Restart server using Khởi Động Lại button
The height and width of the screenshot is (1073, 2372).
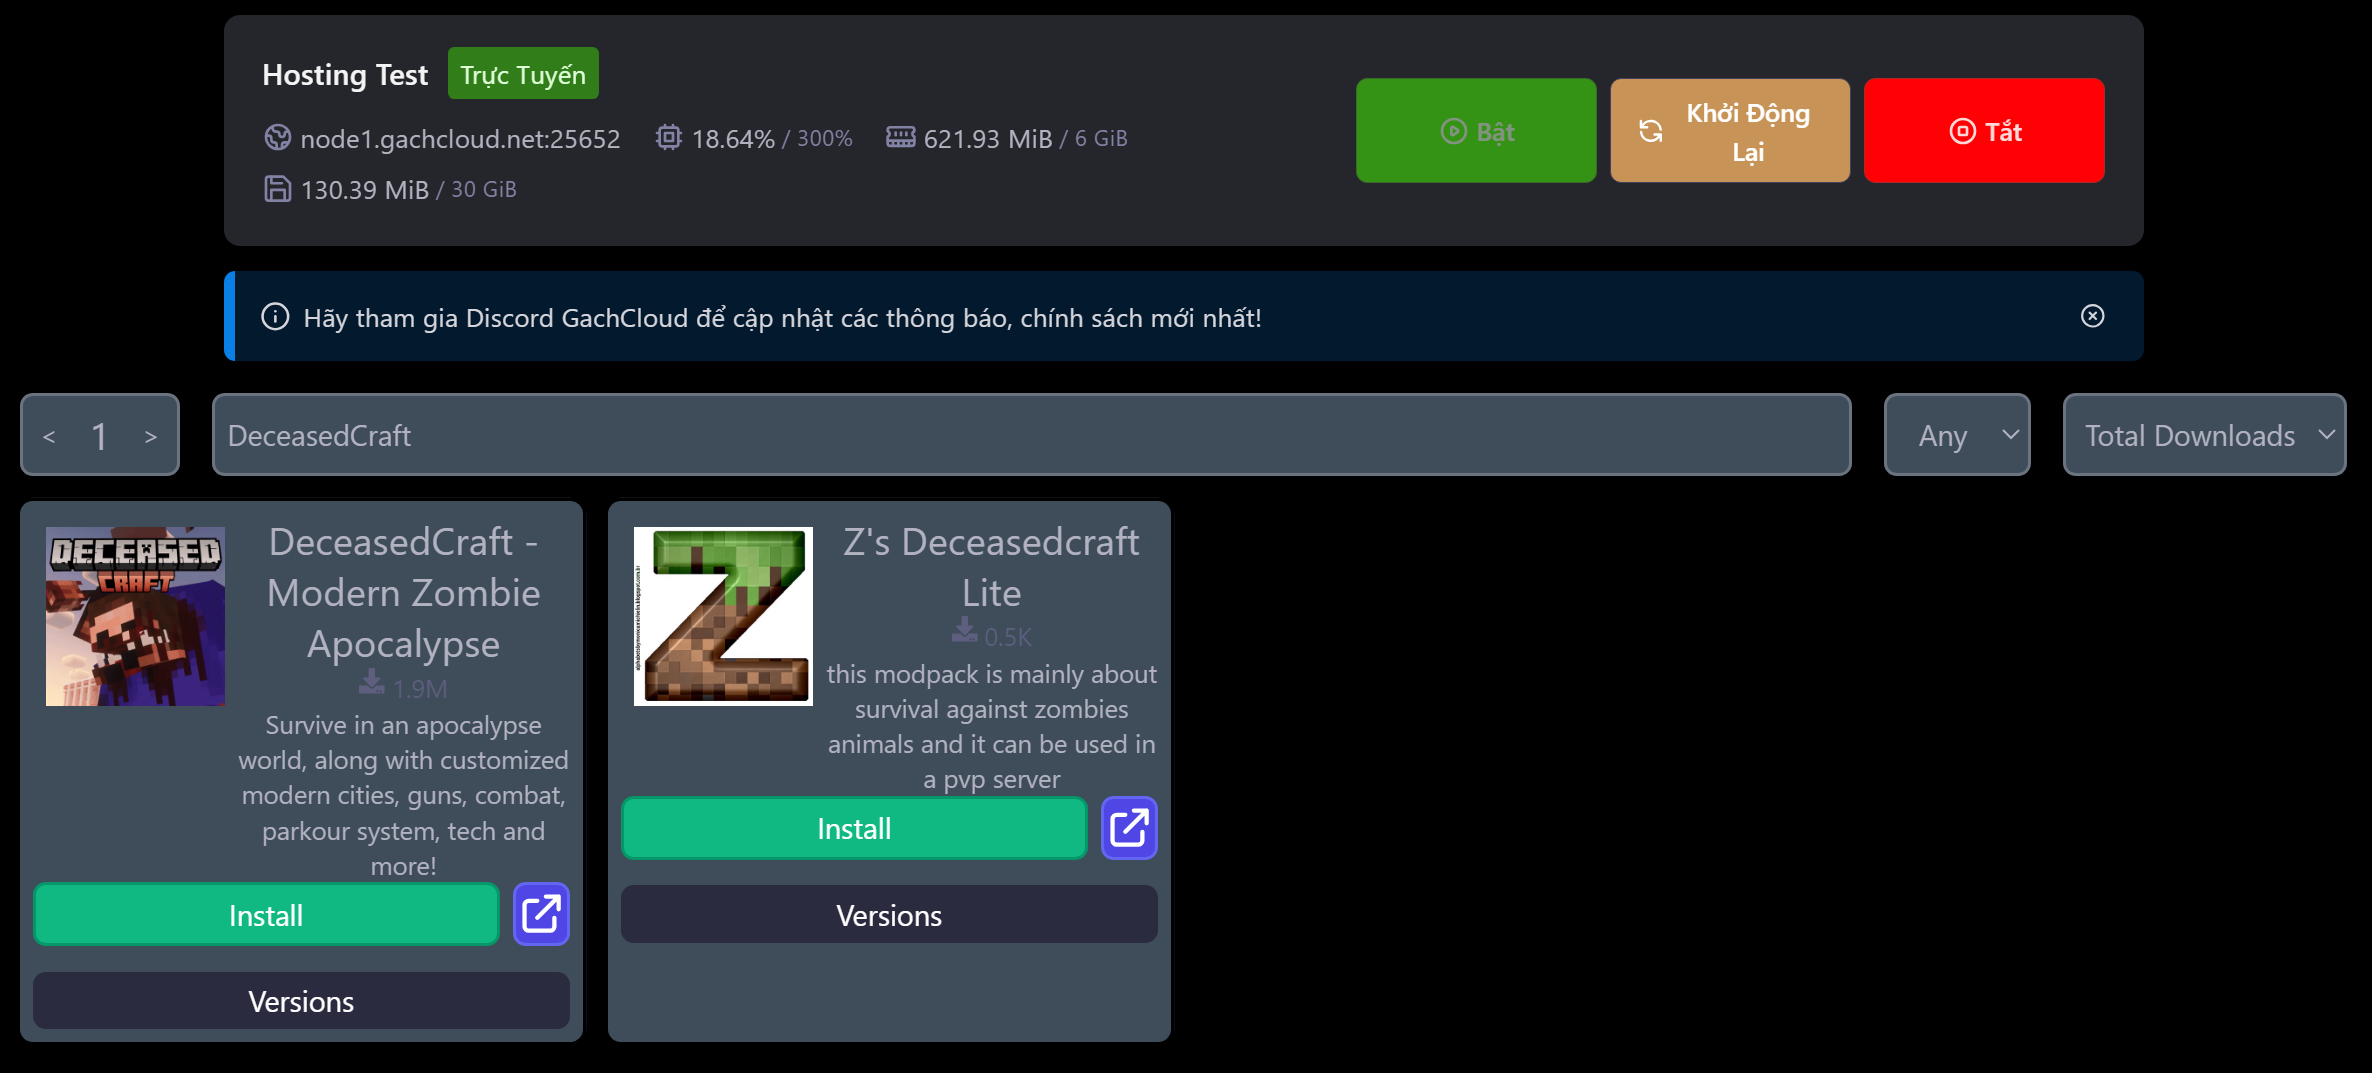click(1730, 131)
